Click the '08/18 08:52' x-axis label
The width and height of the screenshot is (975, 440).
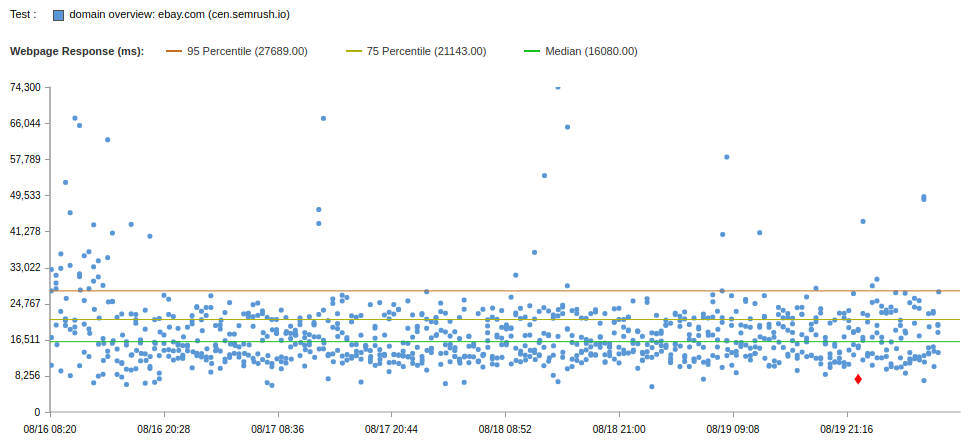506,429
